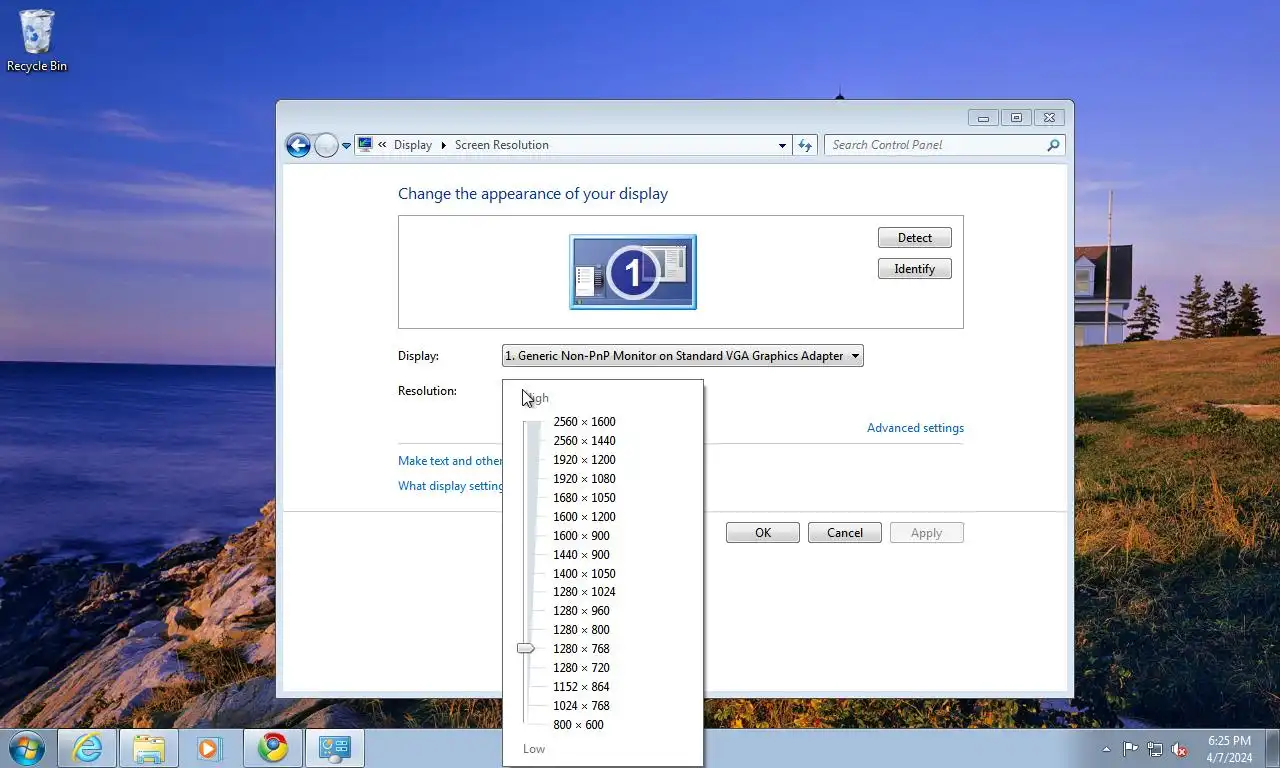
Task: Launch Internet Explorer from the taskbar
Action: pos(87,748)
